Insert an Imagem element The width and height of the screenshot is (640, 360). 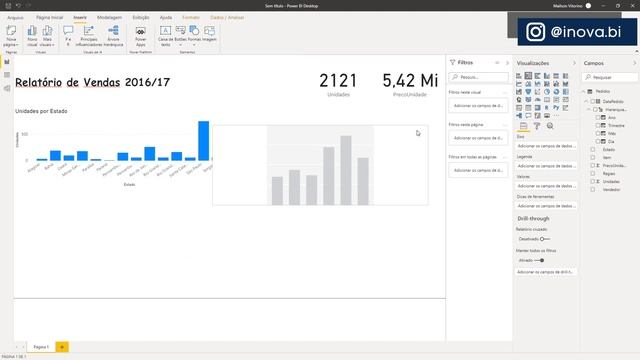209,34
